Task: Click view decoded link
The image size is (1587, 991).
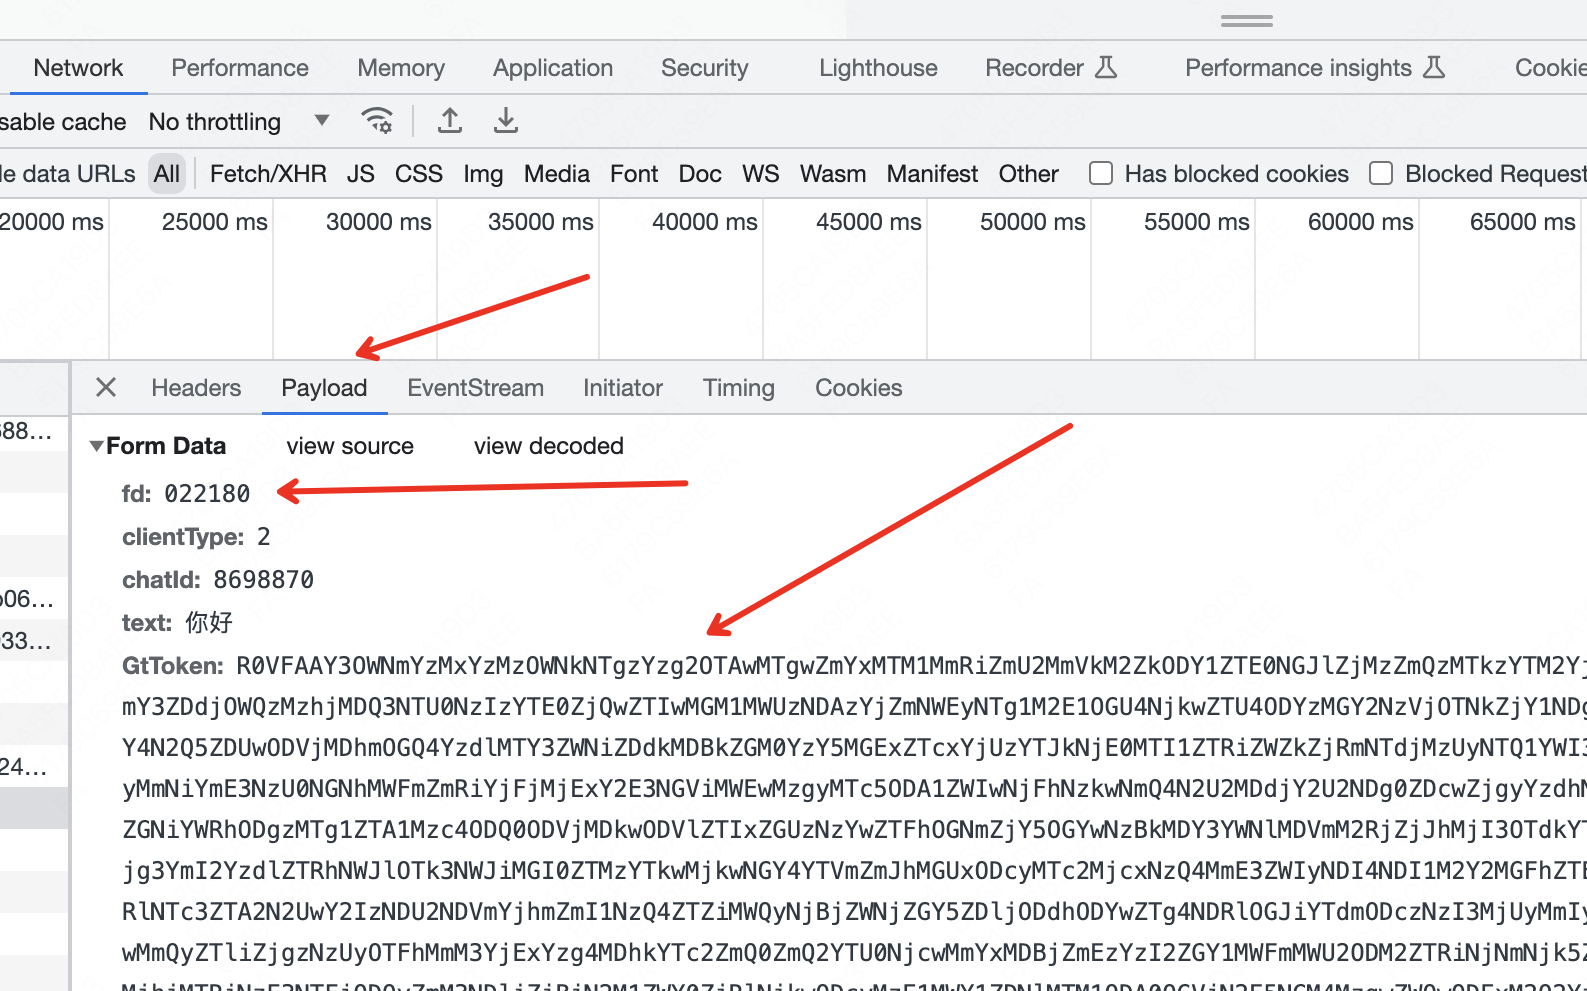Action: point(548,446)
